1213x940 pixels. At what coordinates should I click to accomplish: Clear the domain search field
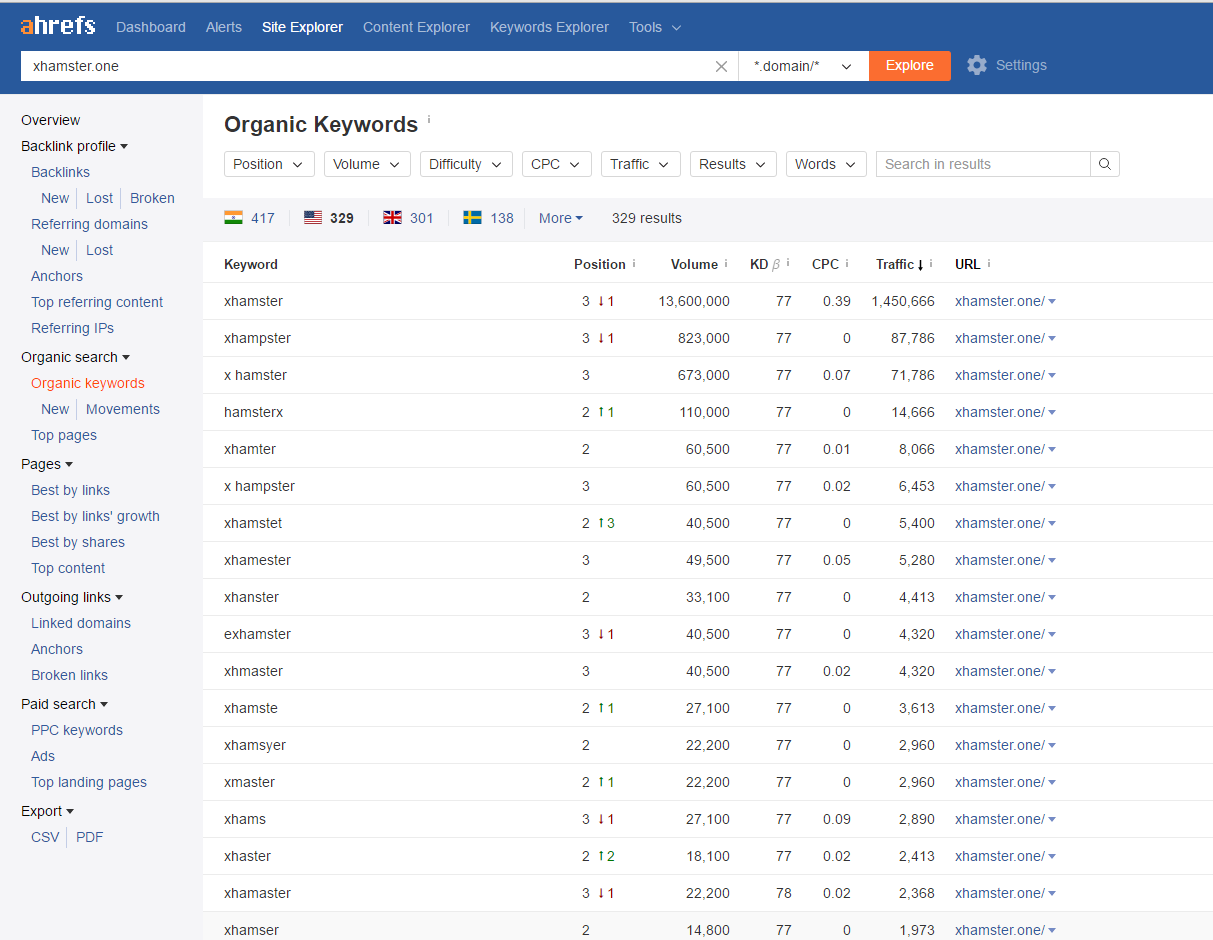pos(721,66)
